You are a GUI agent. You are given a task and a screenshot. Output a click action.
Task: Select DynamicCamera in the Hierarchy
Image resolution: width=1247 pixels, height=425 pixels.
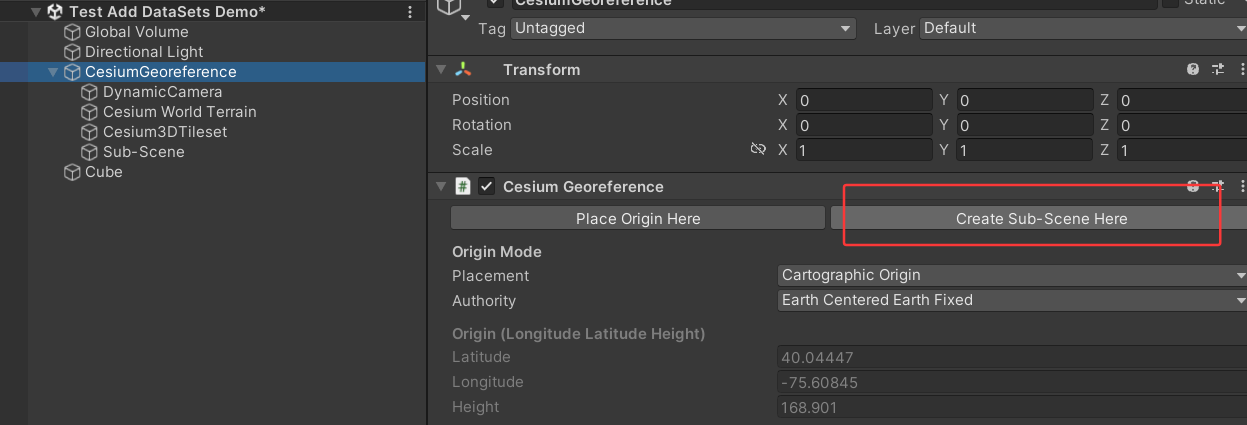click(163, 92)
